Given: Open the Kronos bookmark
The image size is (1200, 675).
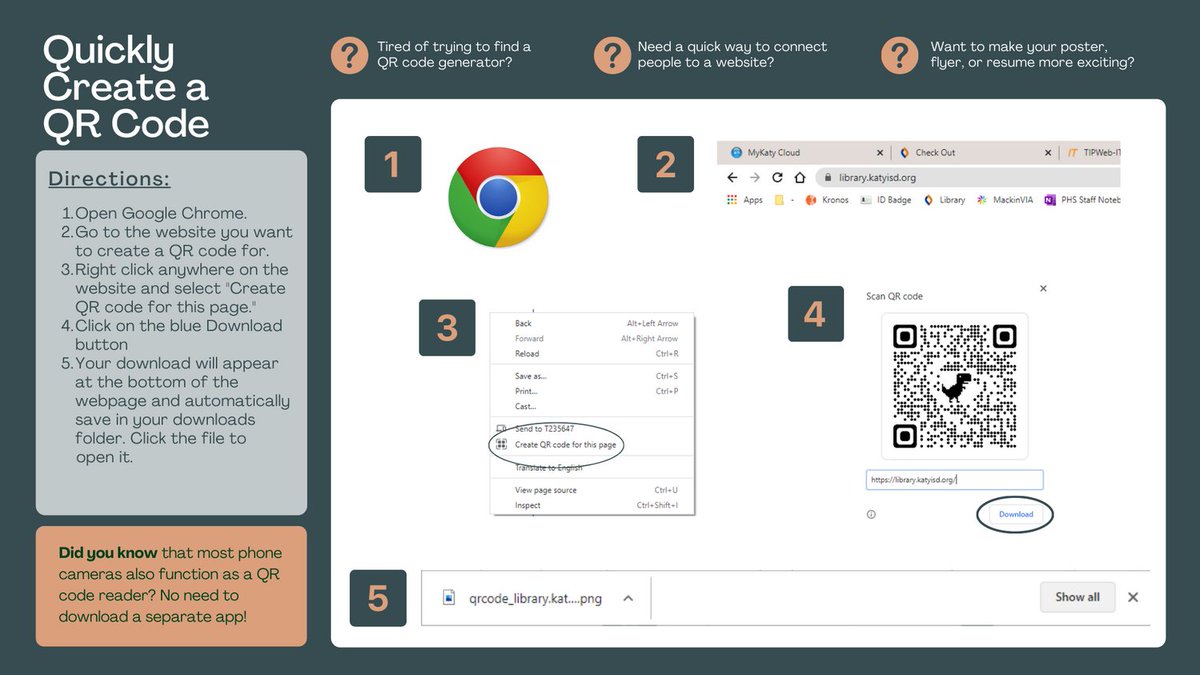Looking at the screenshot, I should [827, 200].
